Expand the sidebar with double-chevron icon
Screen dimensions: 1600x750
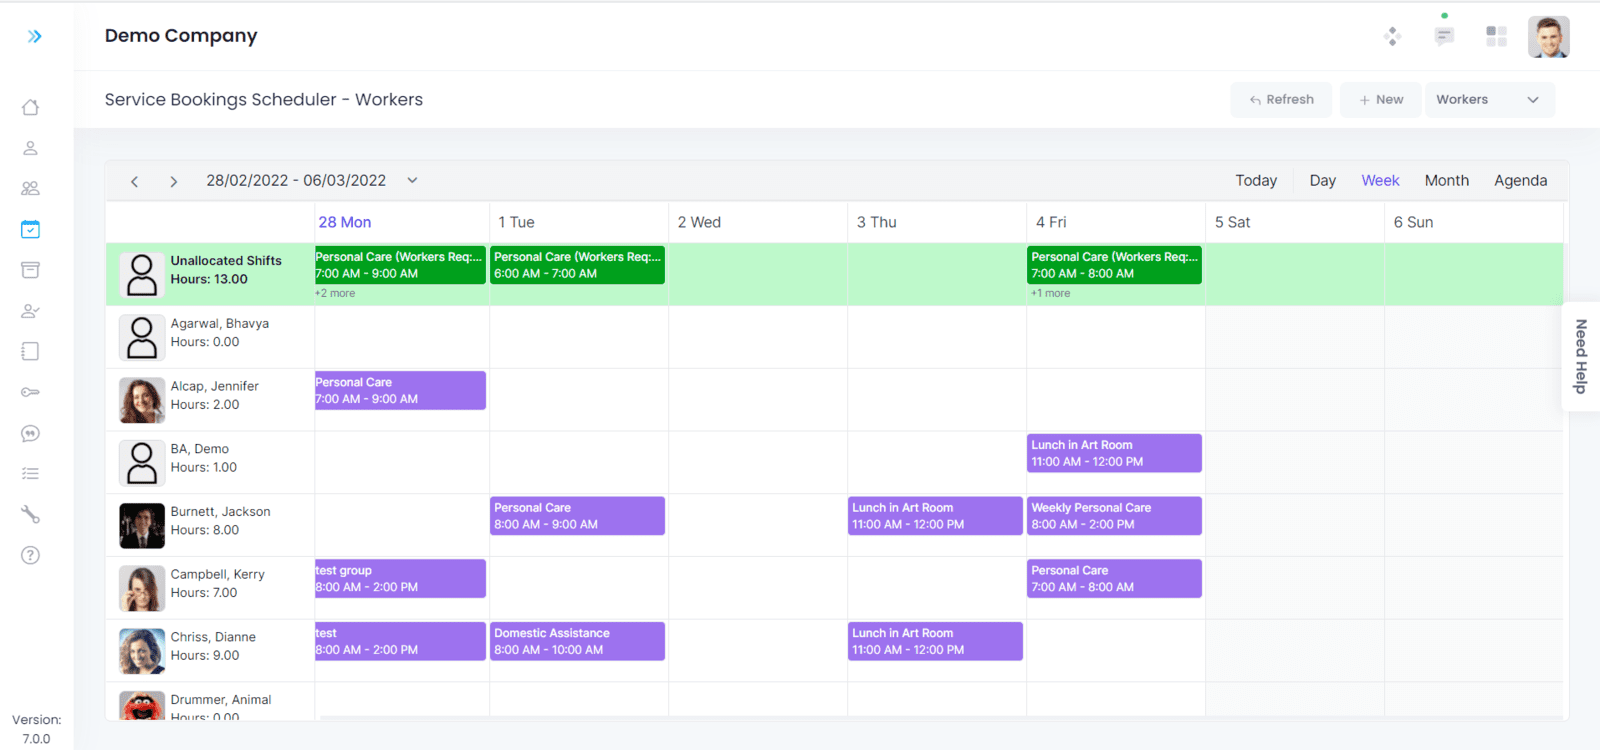tap(35, 37)
